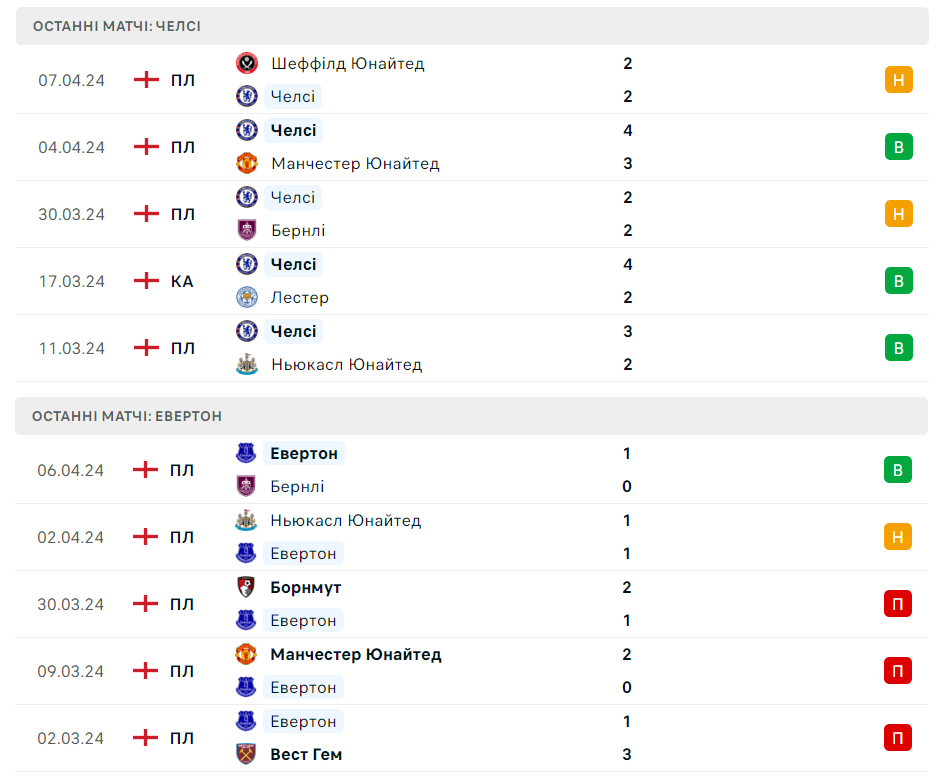Open the Шеффілд Юнайтед team link

tap(347, 63)
